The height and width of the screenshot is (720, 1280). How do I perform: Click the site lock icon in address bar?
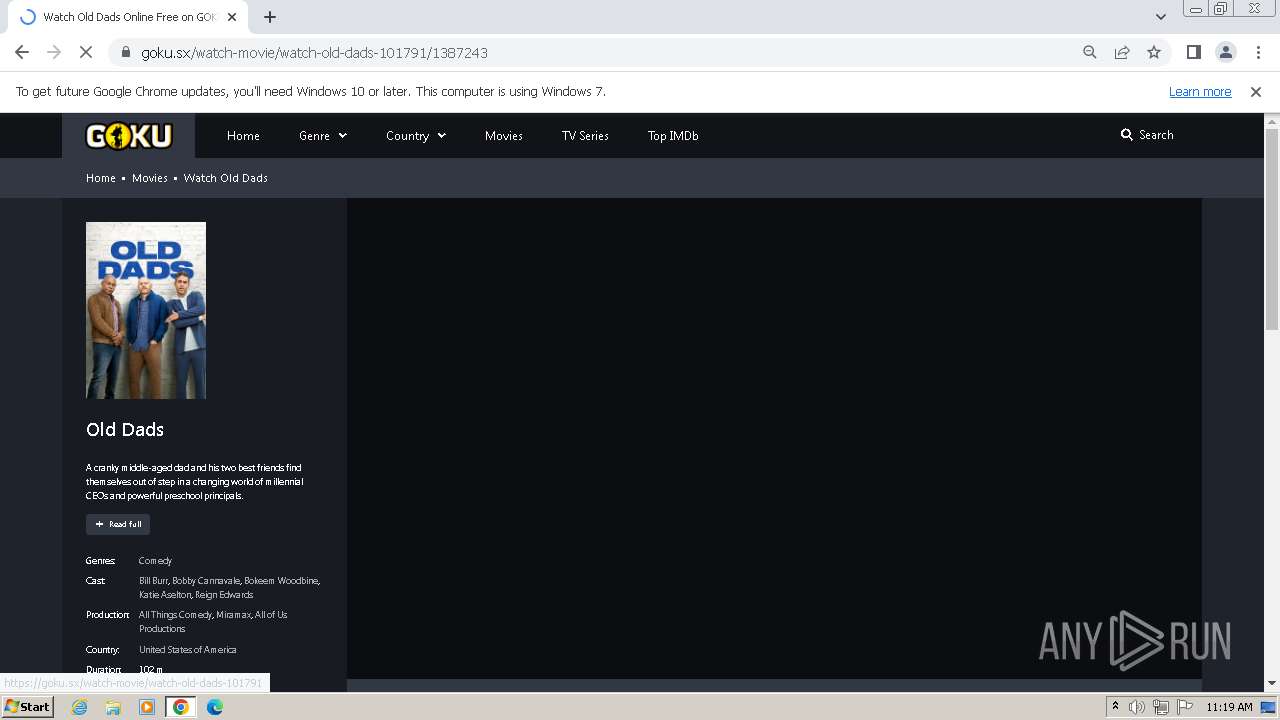pos(125,52)
